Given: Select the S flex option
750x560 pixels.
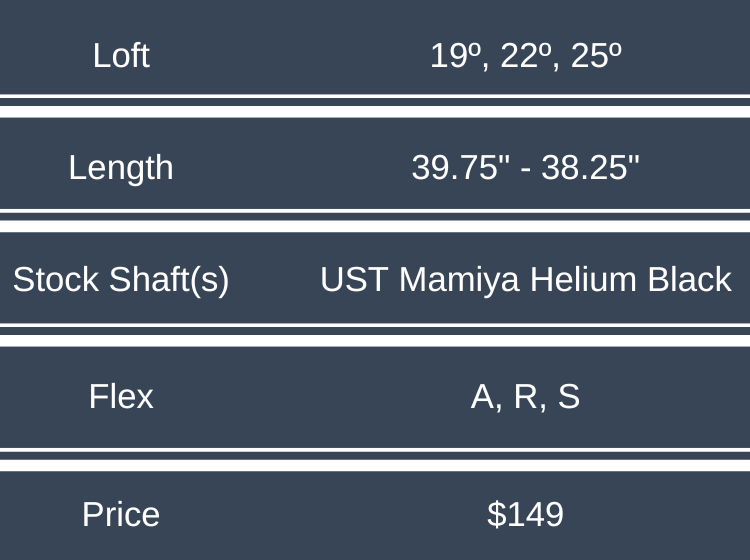Looking at the screenshot, I should (x=568, y=397).
